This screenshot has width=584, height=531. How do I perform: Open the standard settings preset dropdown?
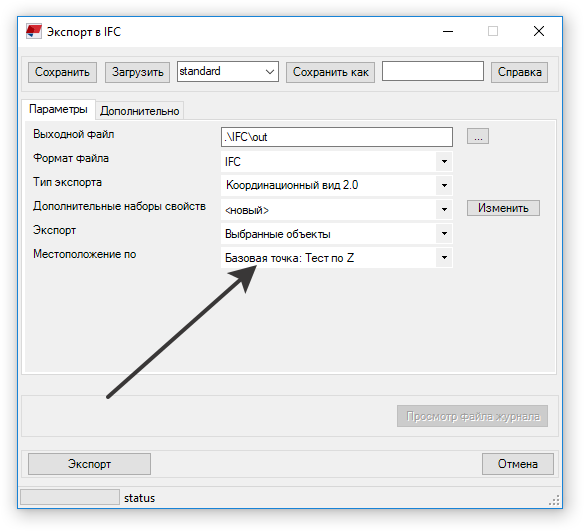point(228,71)
